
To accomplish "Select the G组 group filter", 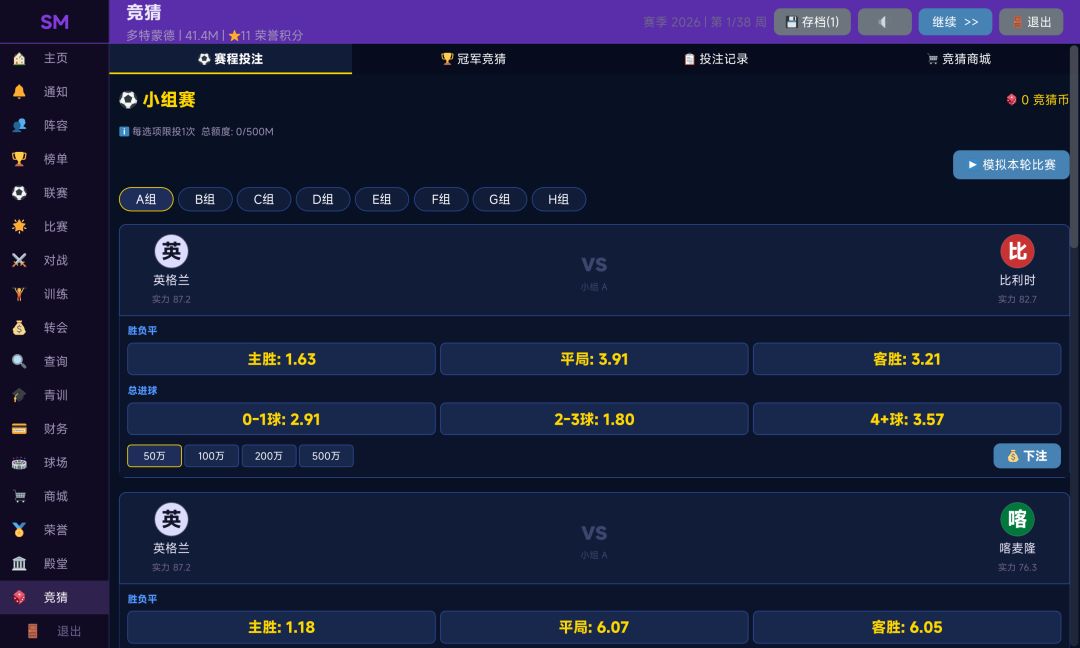I will [500, 200].
